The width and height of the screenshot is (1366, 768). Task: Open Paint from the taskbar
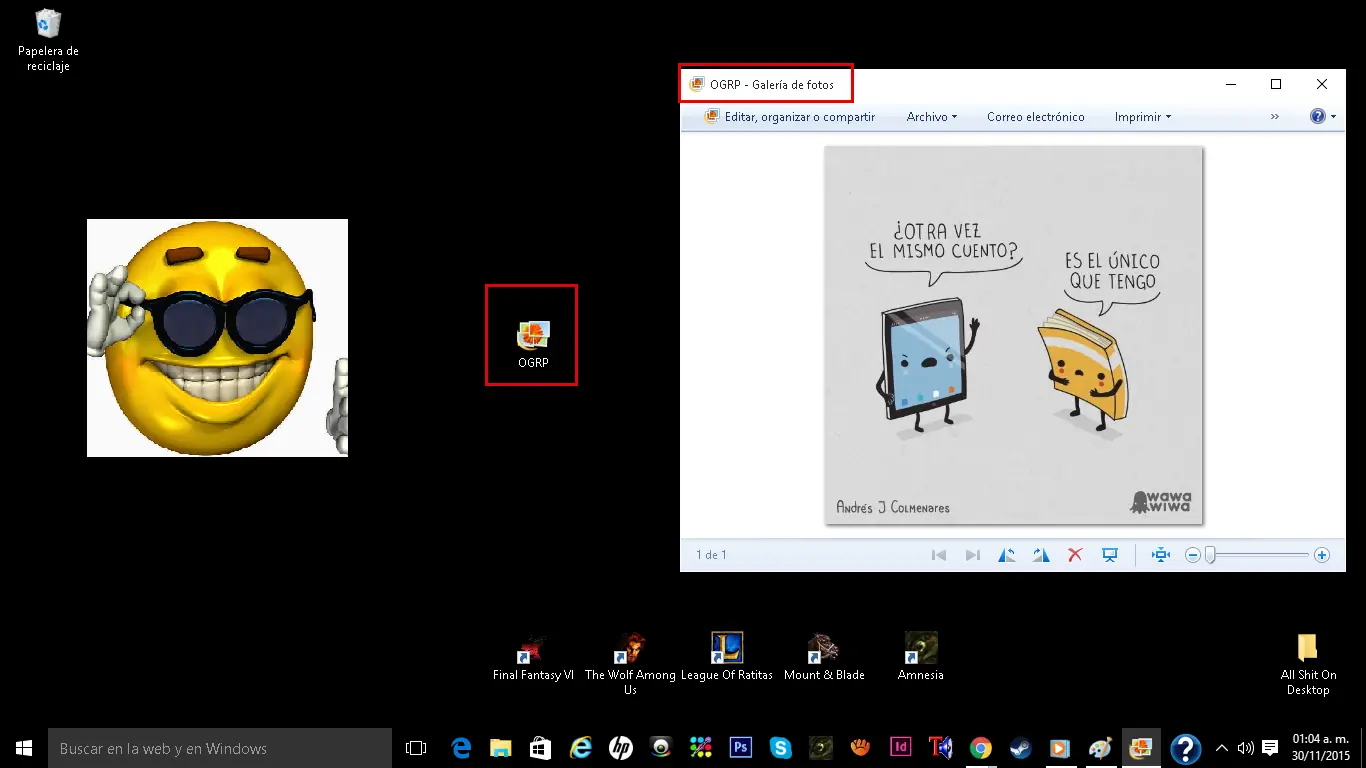pyautogui.click(x=1100, y=748)
